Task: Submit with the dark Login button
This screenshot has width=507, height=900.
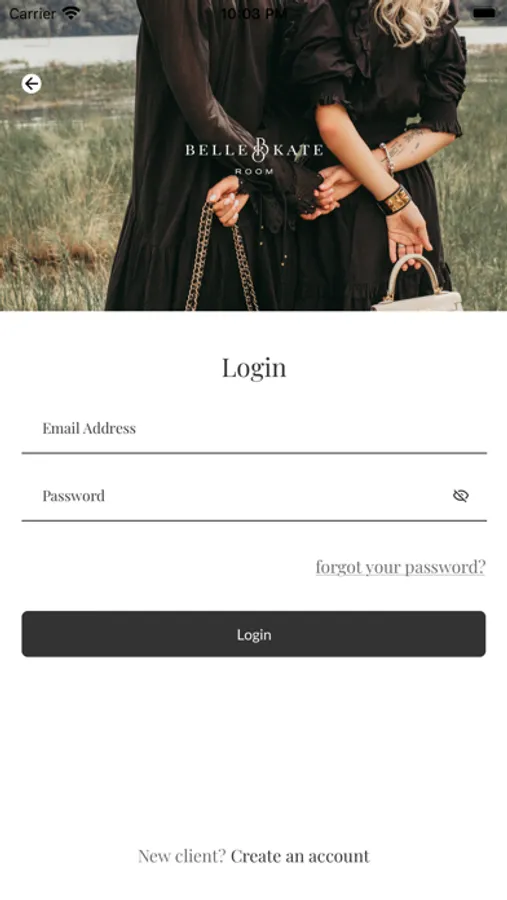Action: tap(254, 634)
